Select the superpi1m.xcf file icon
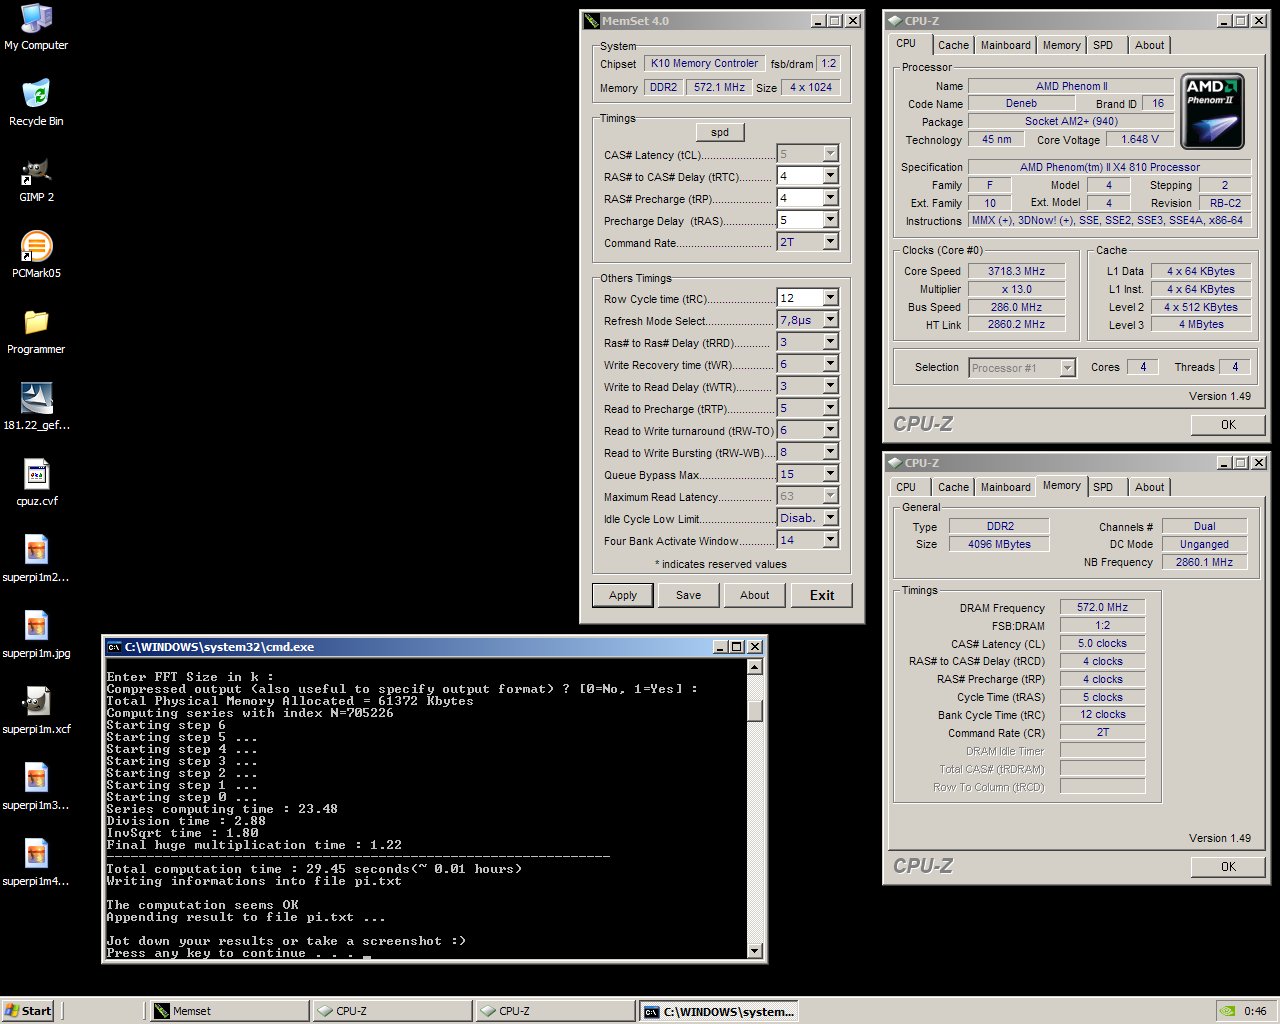The image size is (1280, 1024). [x=36, y=711]
